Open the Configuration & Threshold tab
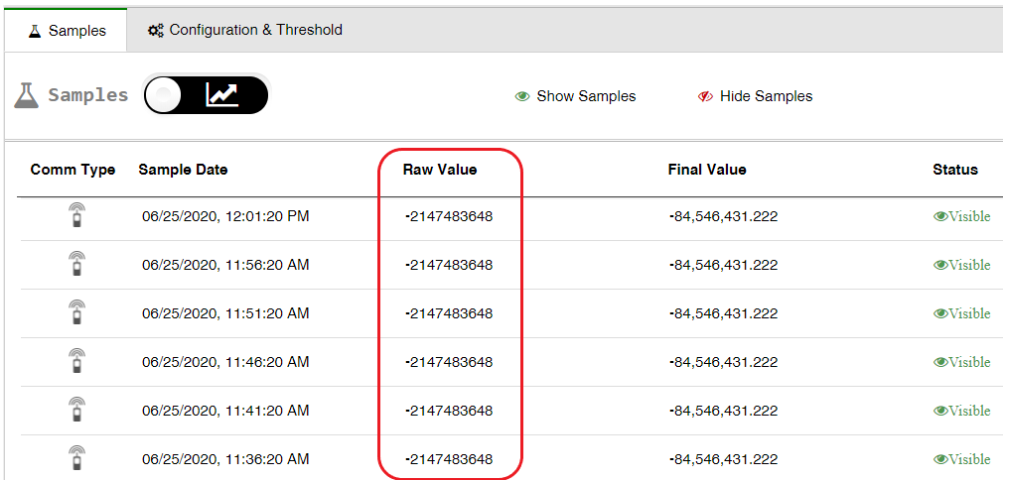Viewport: 1010px width, 480px height. tap(245, 30)
